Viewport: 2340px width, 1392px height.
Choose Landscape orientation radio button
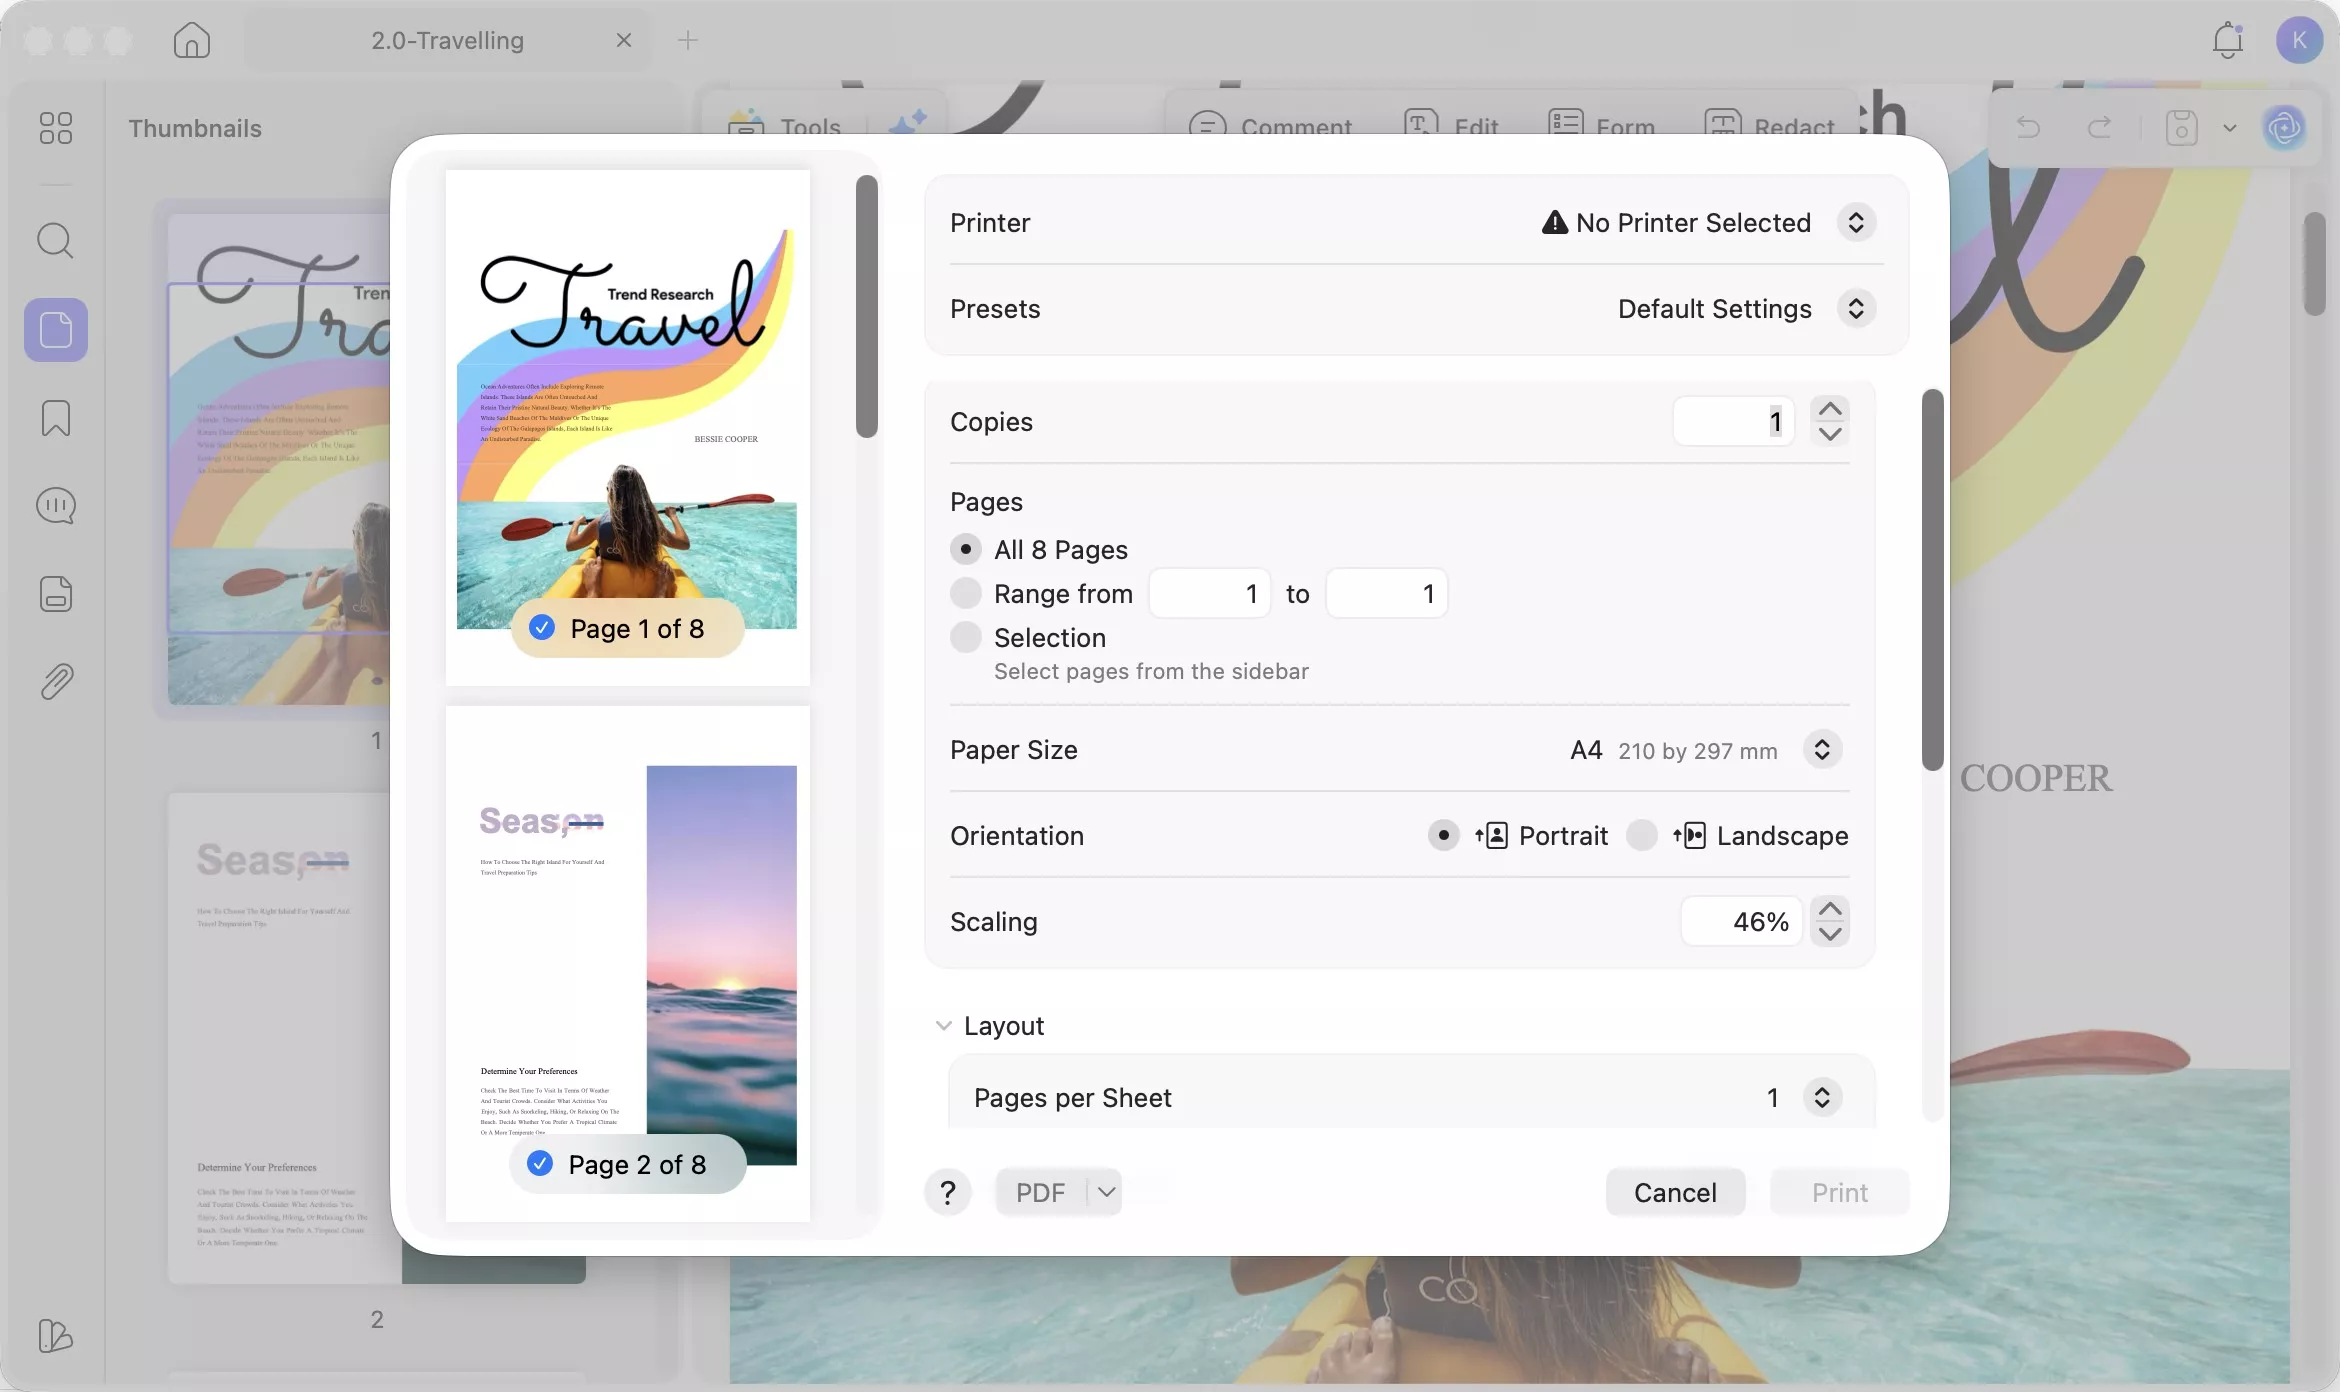(x=1641, y=835)
